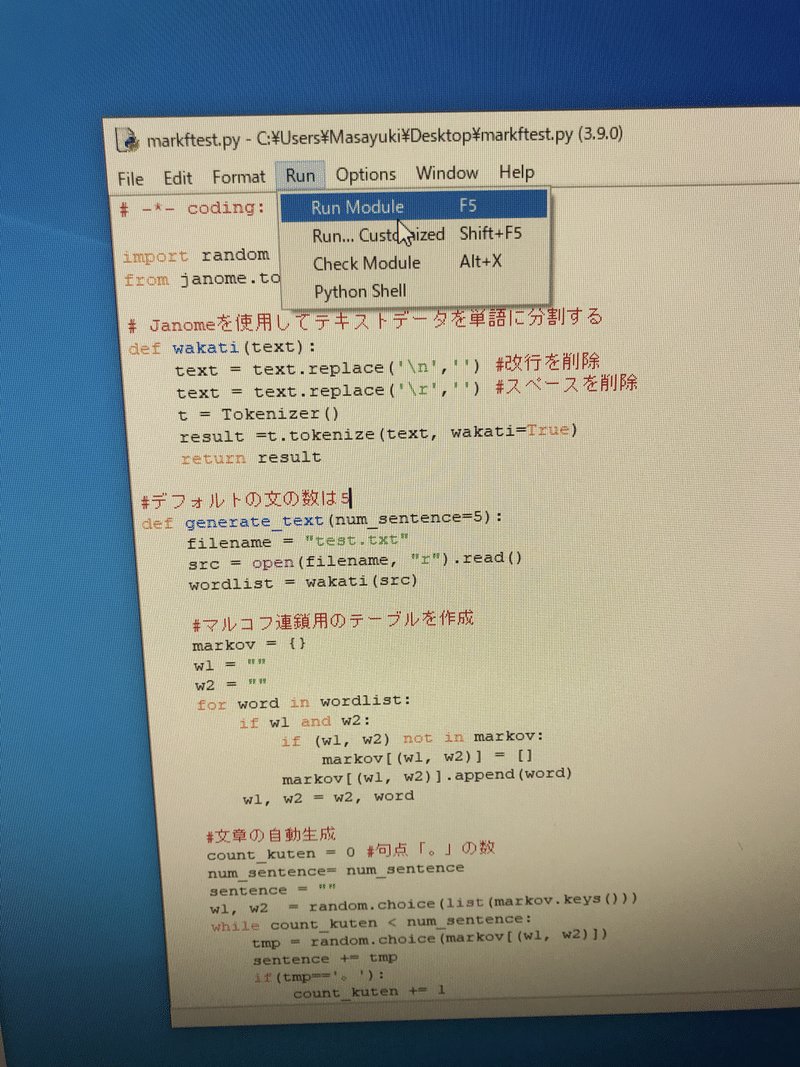Image resolution: width=800 pixels, height=1067 pixels.
Task: Open the File menu
Action: point(130,179)
